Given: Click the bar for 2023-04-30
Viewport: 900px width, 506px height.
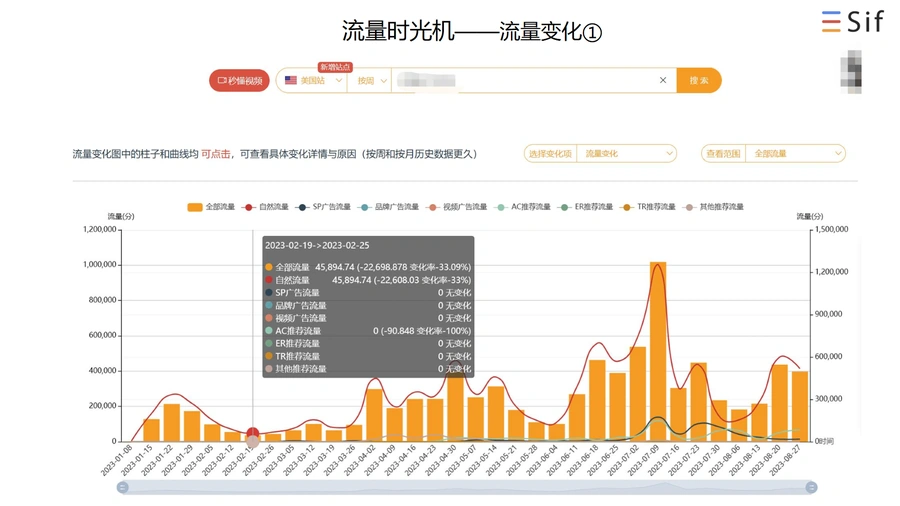Looking at the screenshot, I should coord(456,407).
